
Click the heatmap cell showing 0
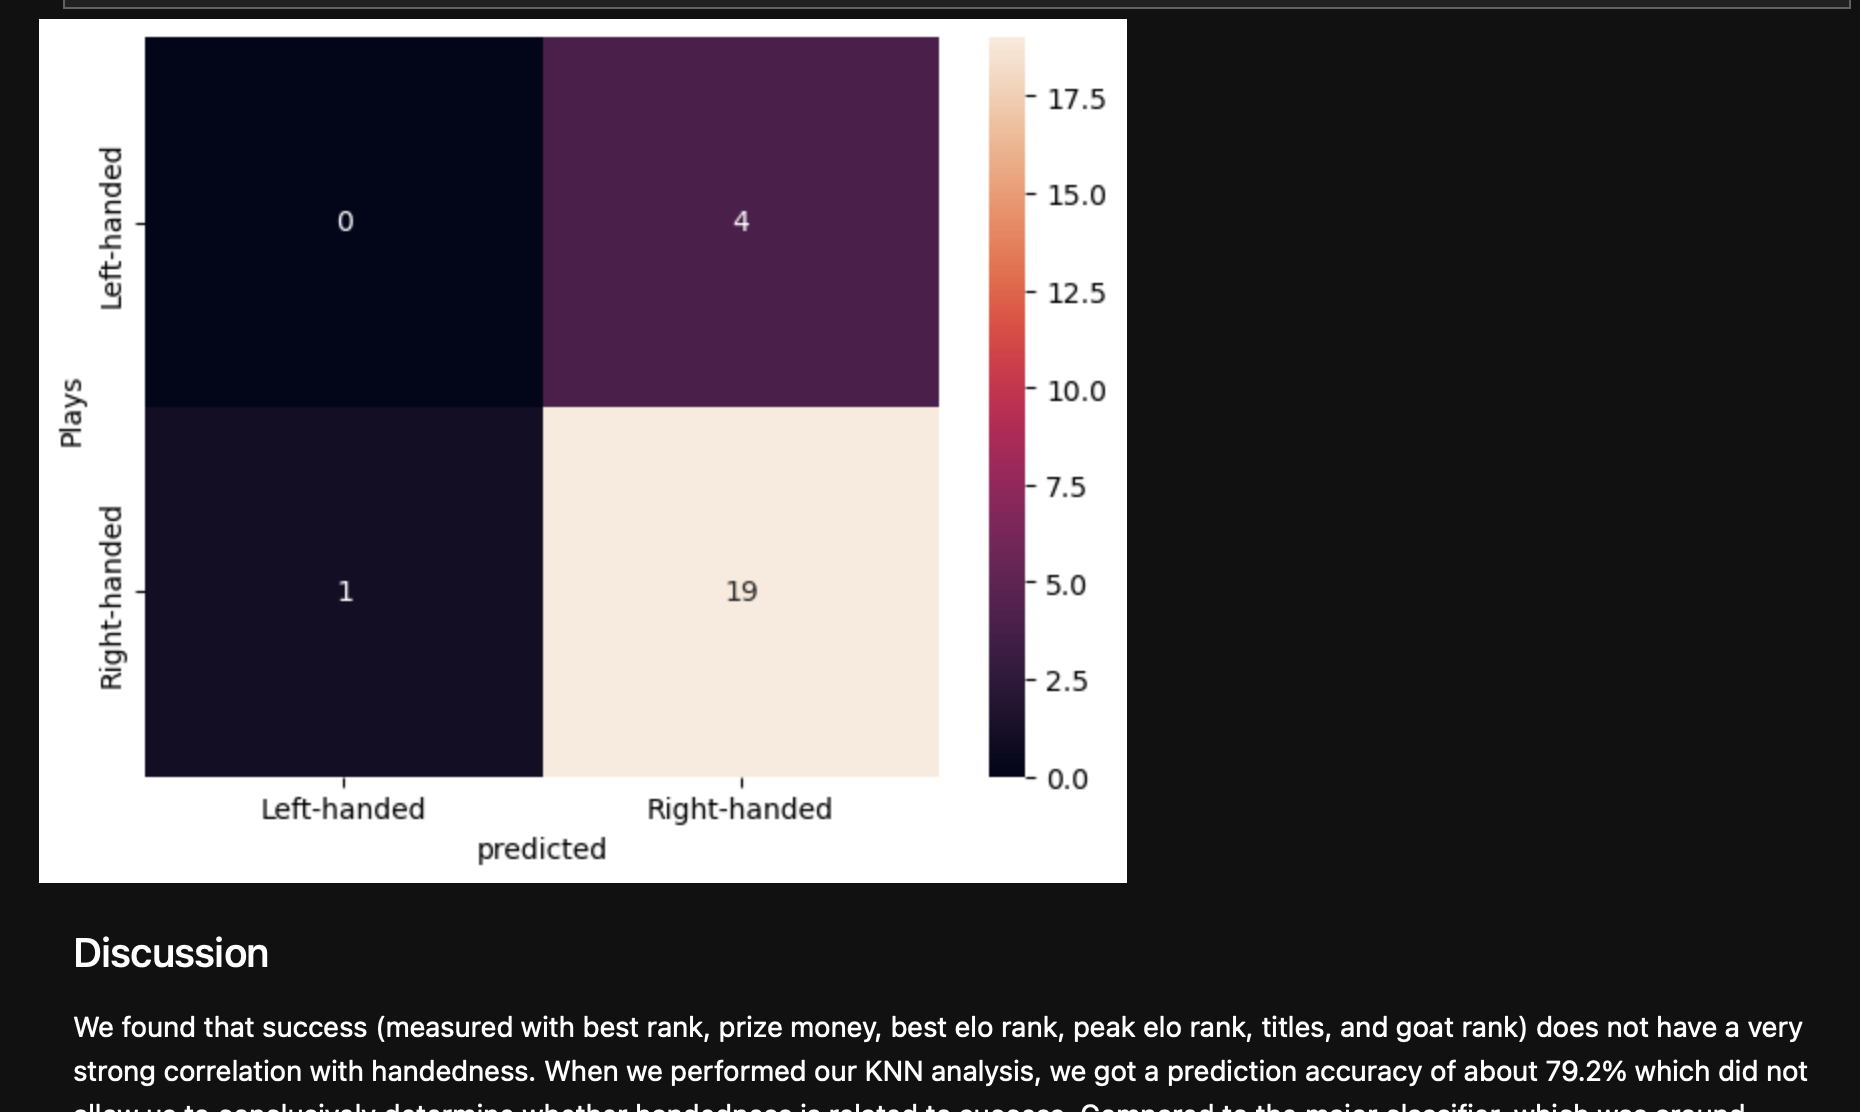(344, 222)
